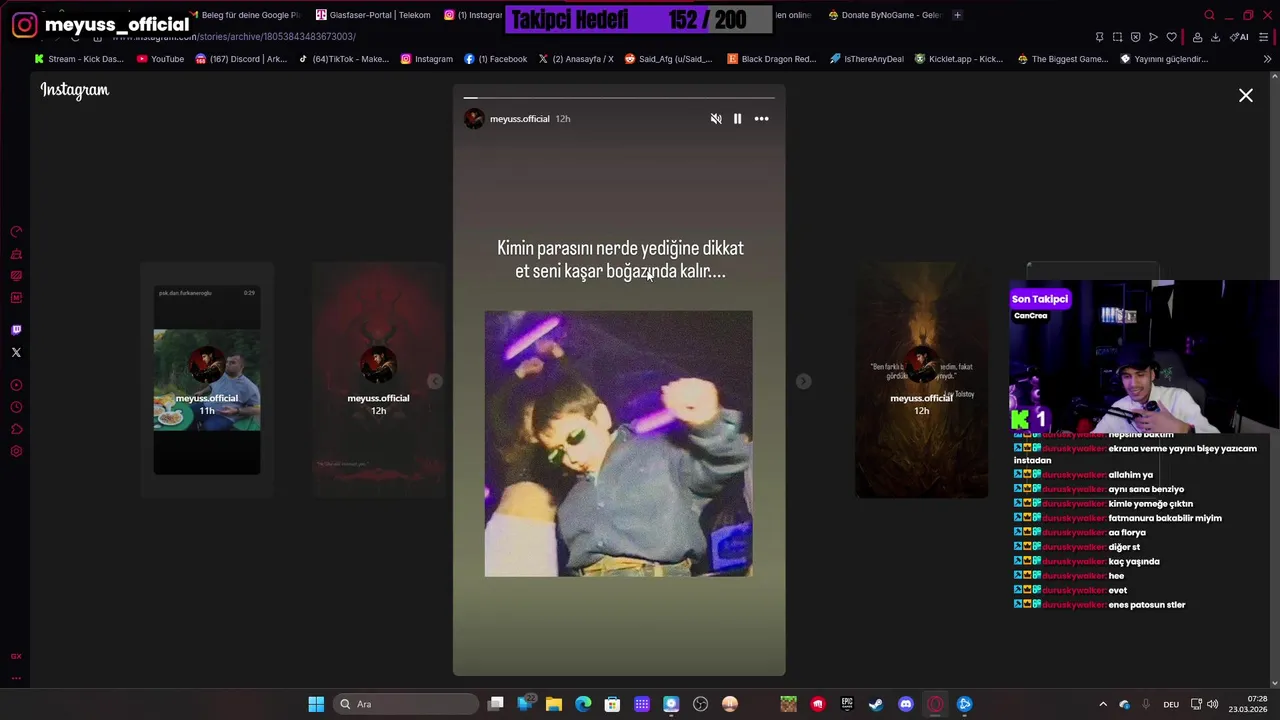This screenshot has width=1280, height=720.
Task: Open History clock icon in Opera sidebar
Action: coord(16,407)
